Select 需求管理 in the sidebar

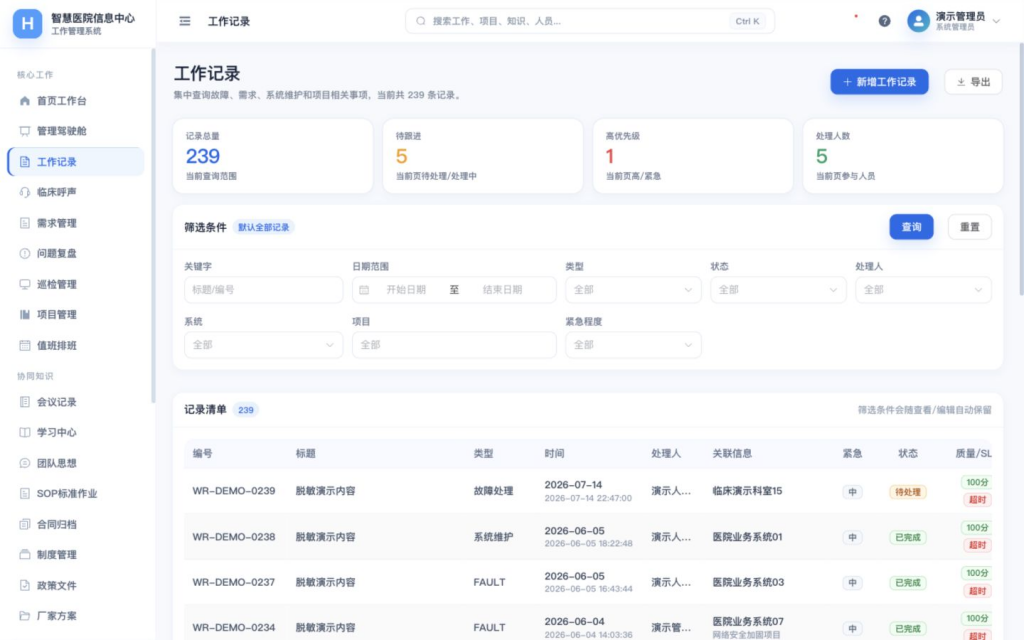pyautogui.click(x=76, y=223)
